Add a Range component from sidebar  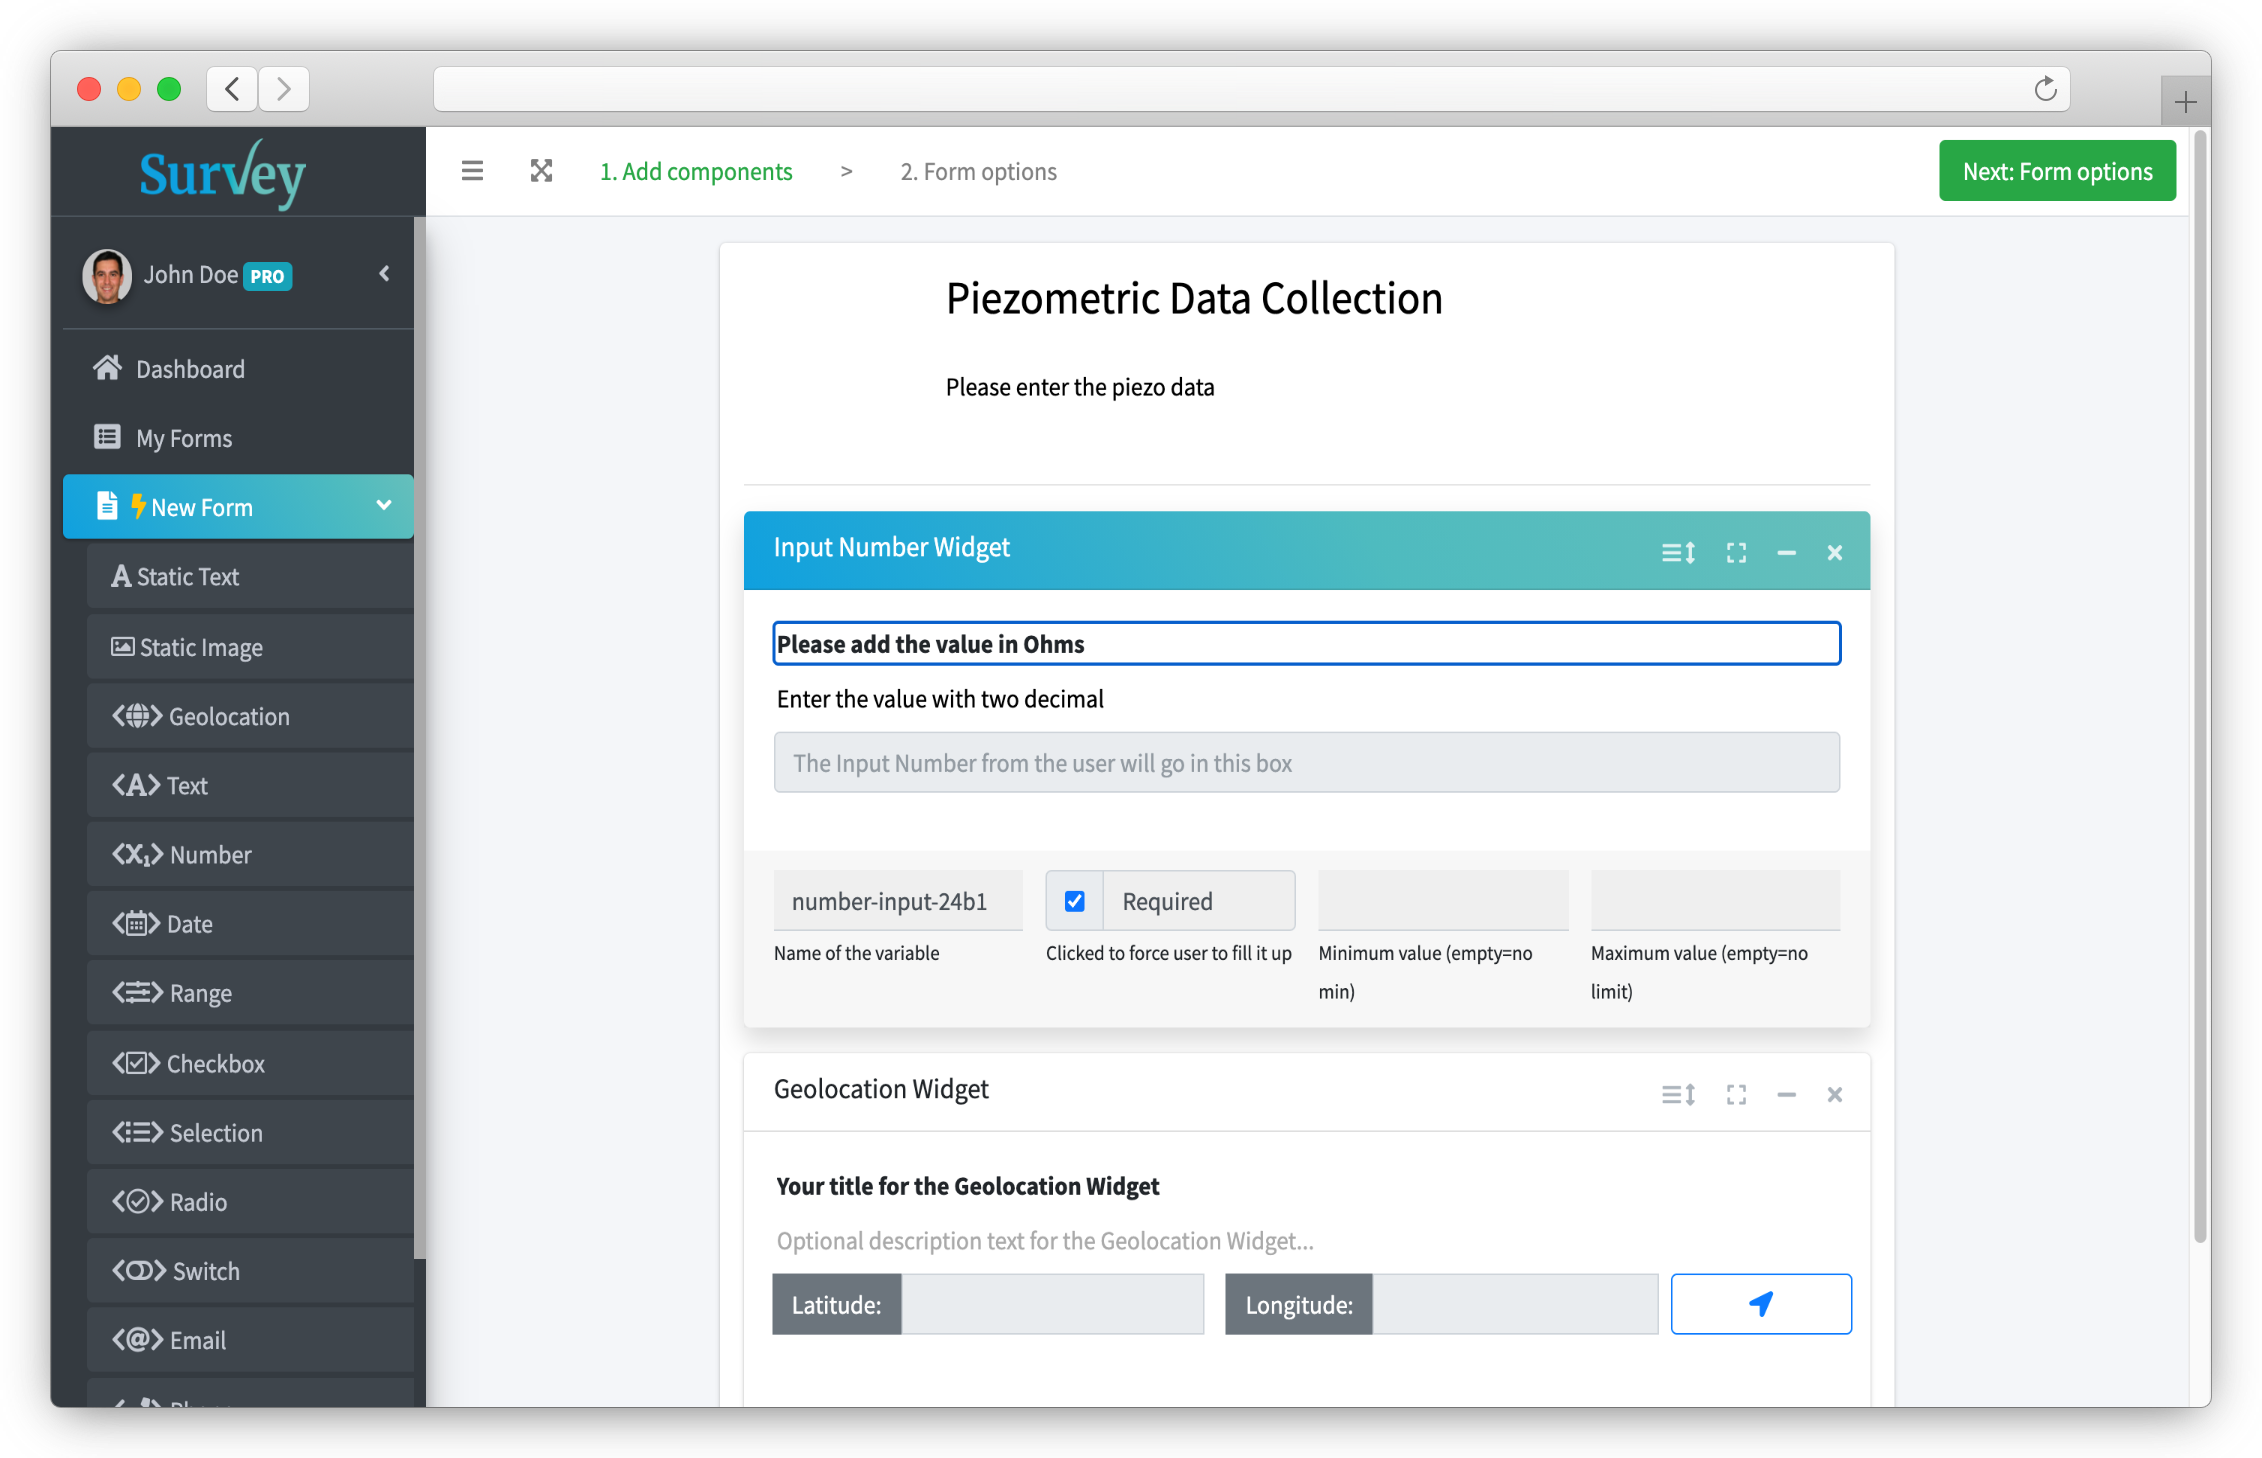(x=200, y=993)
